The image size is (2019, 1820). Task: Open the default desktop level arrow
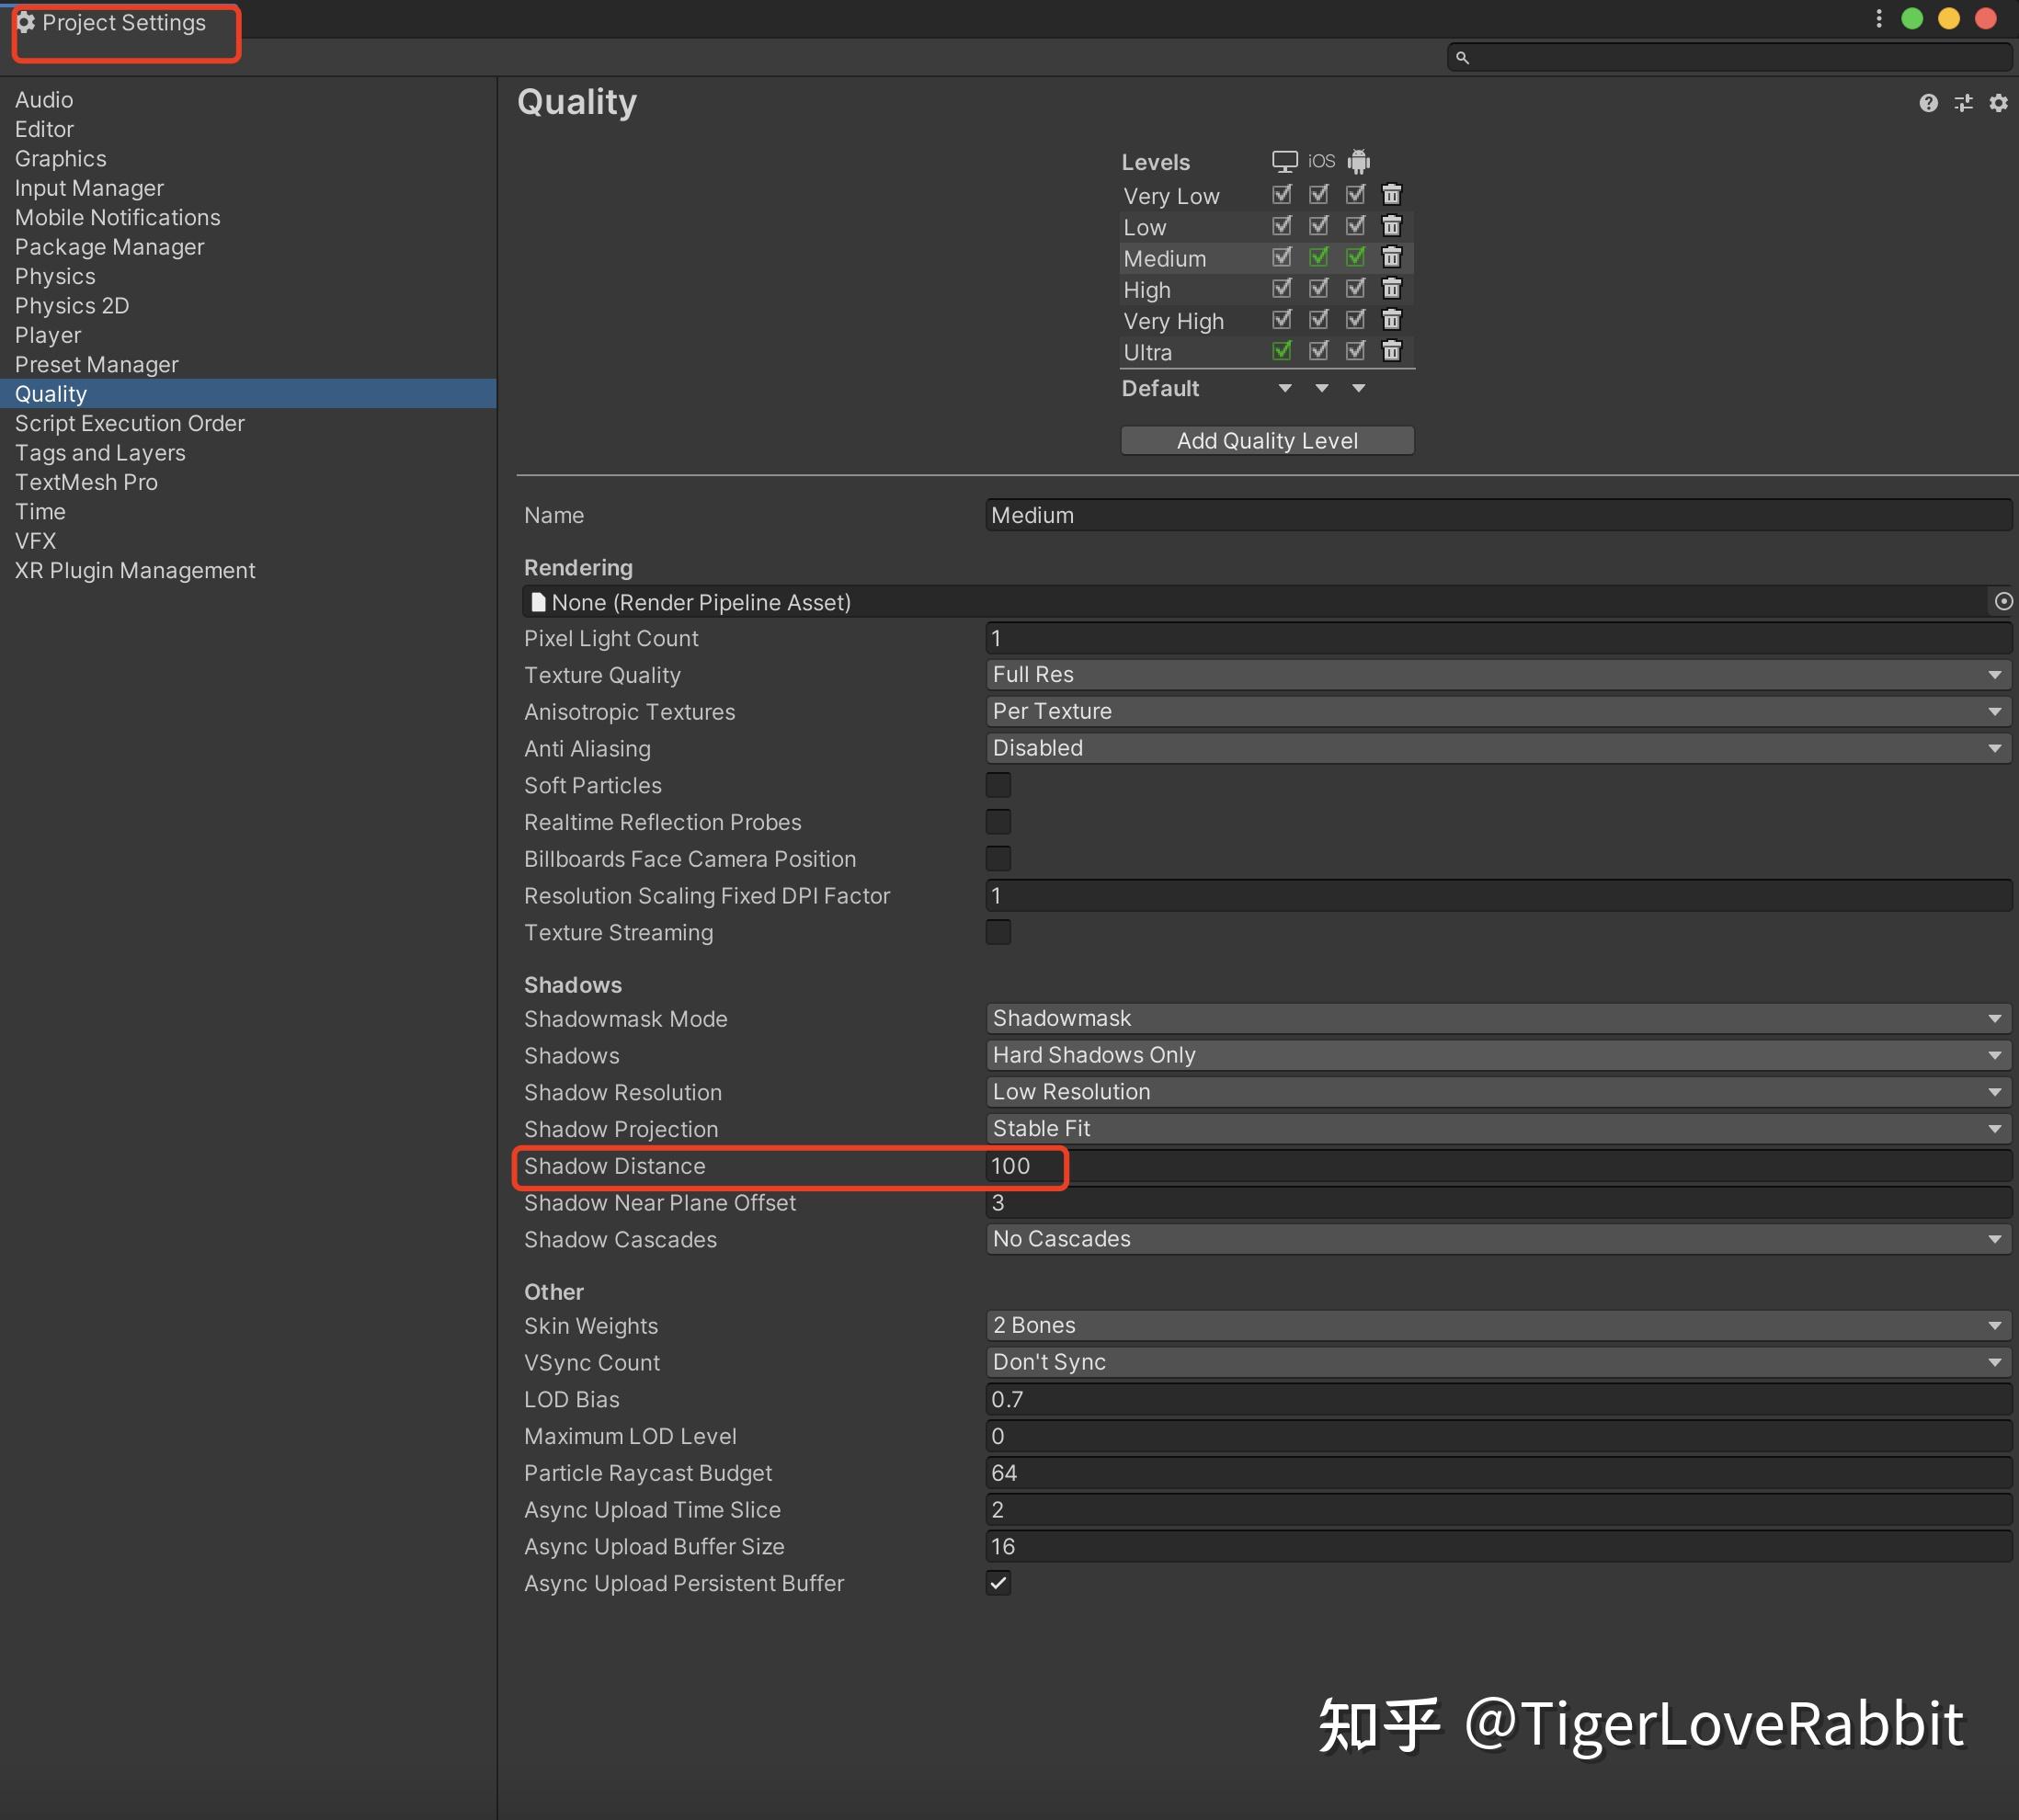pos(1285,388)
